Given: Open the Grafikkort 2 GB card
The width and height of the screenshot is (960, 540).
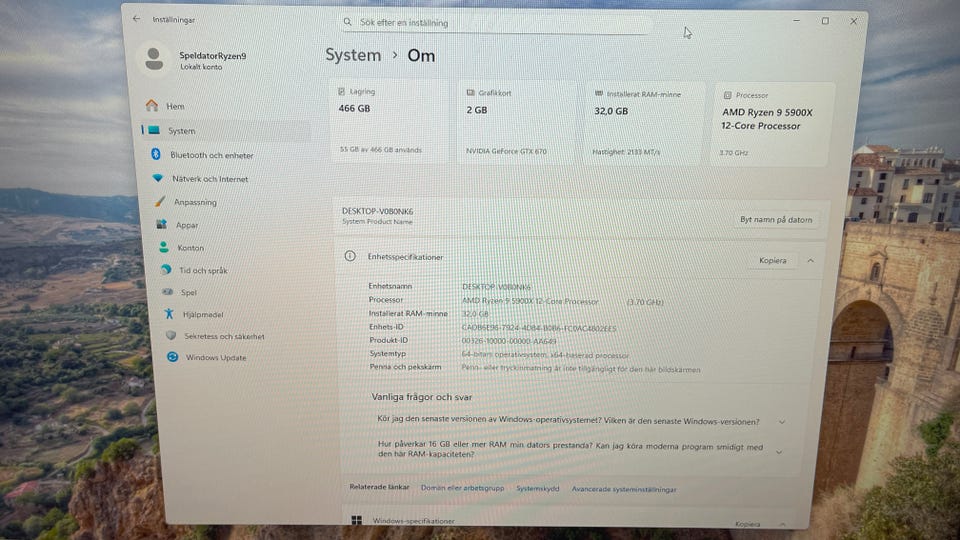Looking at the screenshot, I should coord(516,122).
